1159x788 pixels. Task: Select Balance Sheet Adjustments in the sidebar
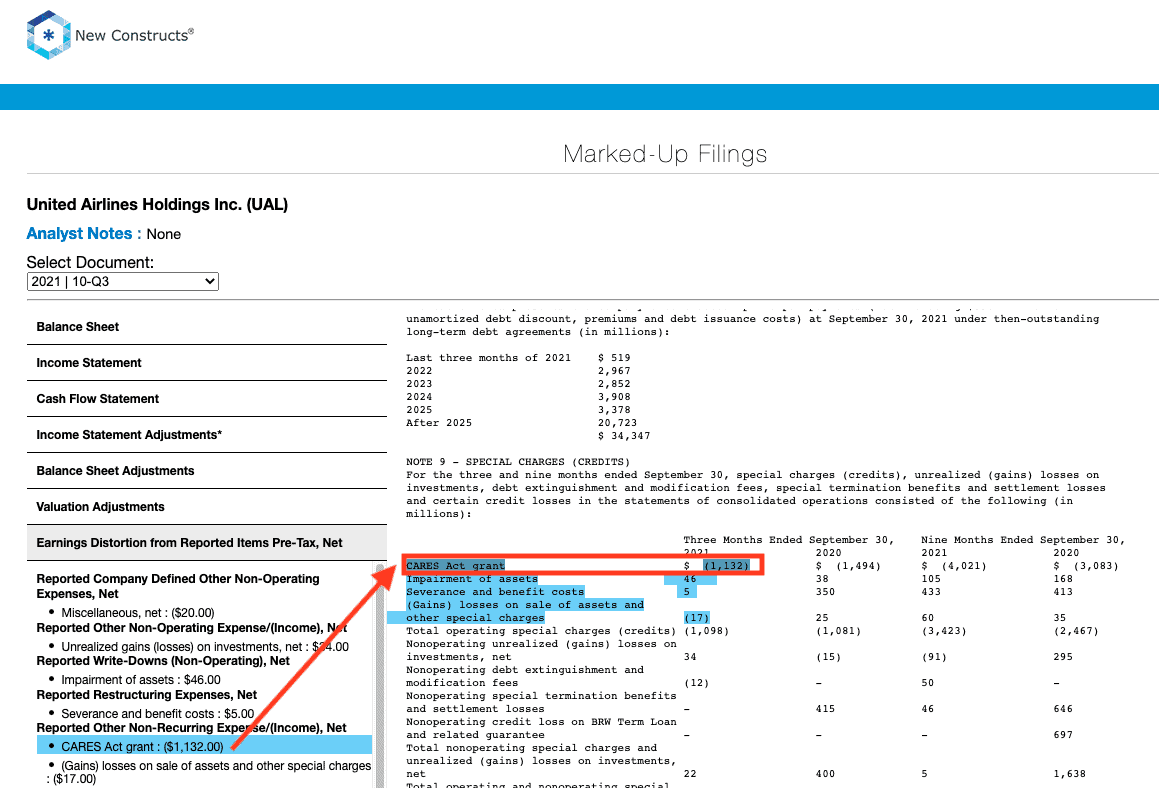[207, 471]
